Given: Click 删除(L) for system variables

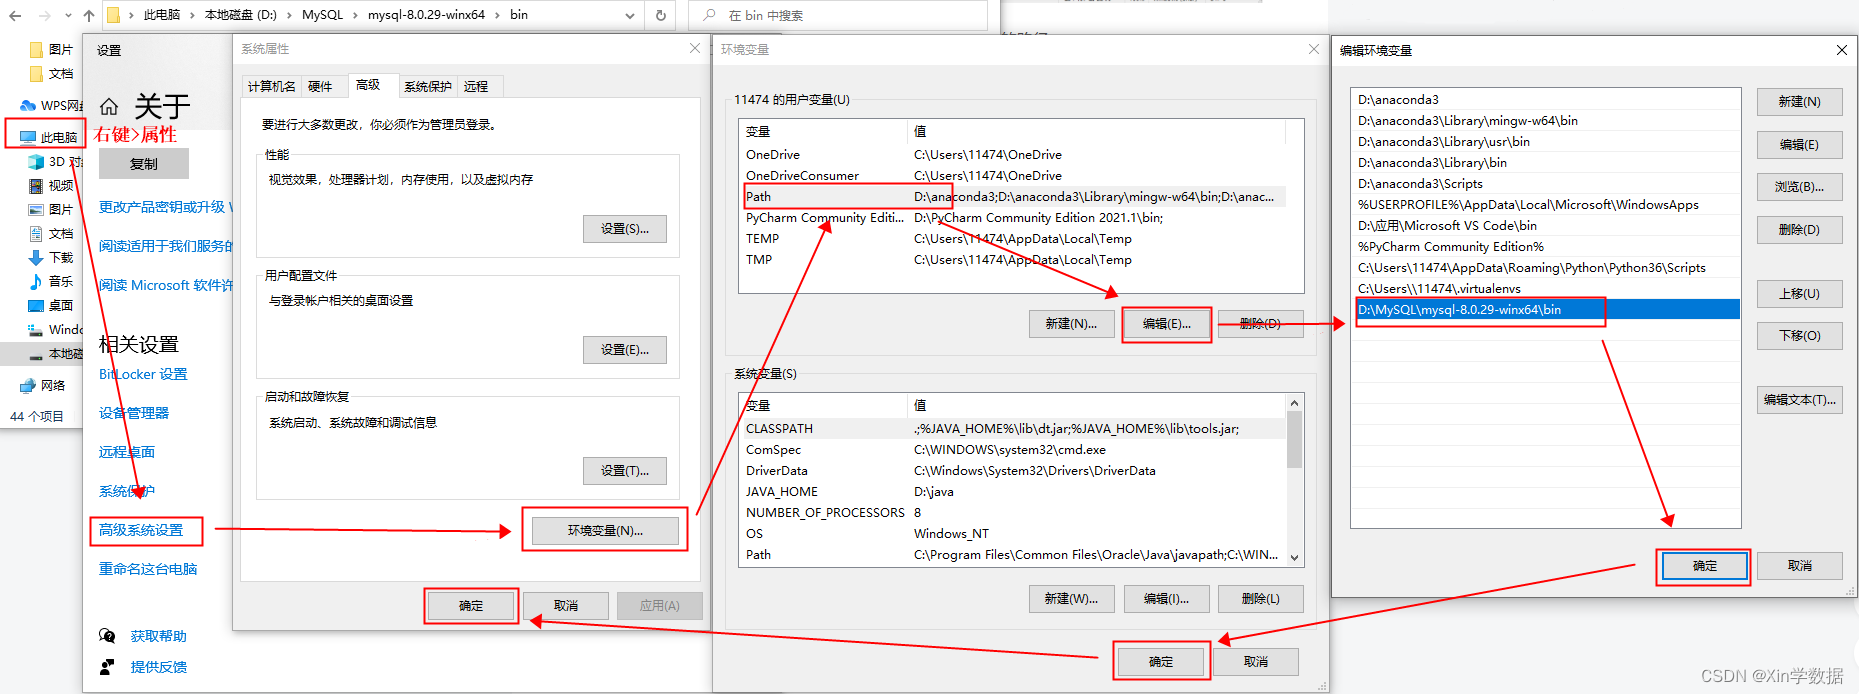Looking at the screenshot, I should click(1260, 599).
